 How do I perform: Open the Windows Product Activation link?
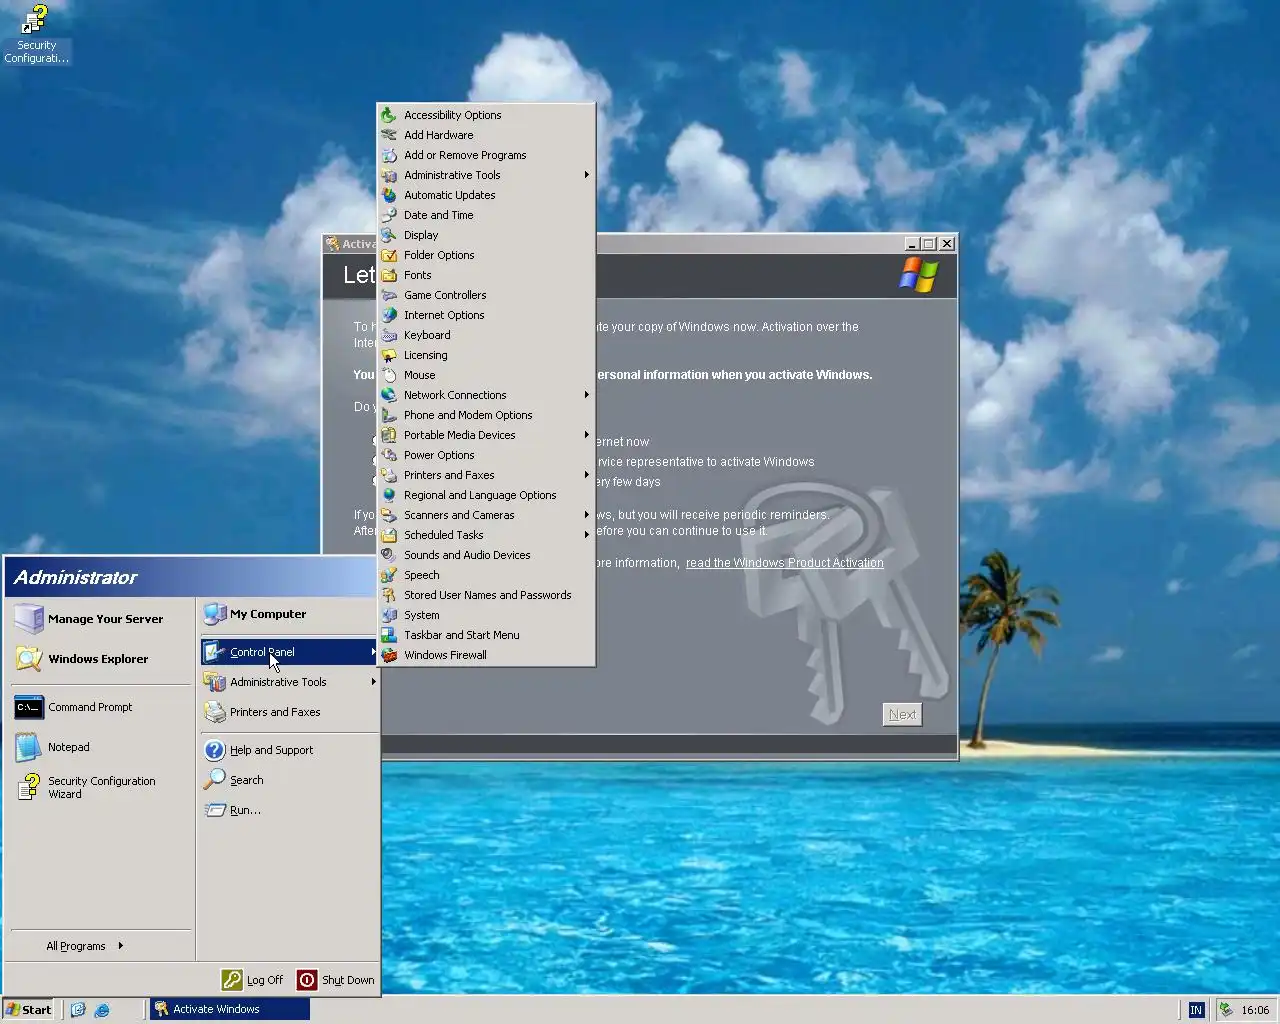click(784, 563)
